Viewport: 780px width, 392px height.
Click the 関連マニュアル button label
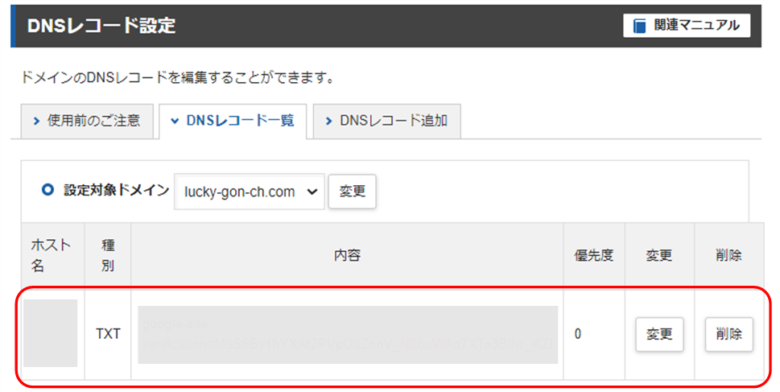(696, 25)
